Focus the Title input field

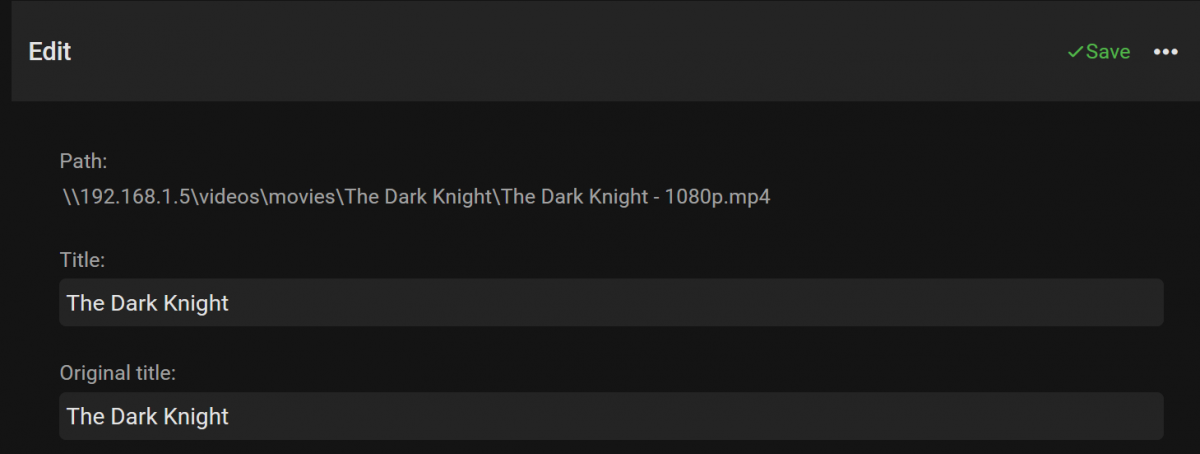coord(610,302)
